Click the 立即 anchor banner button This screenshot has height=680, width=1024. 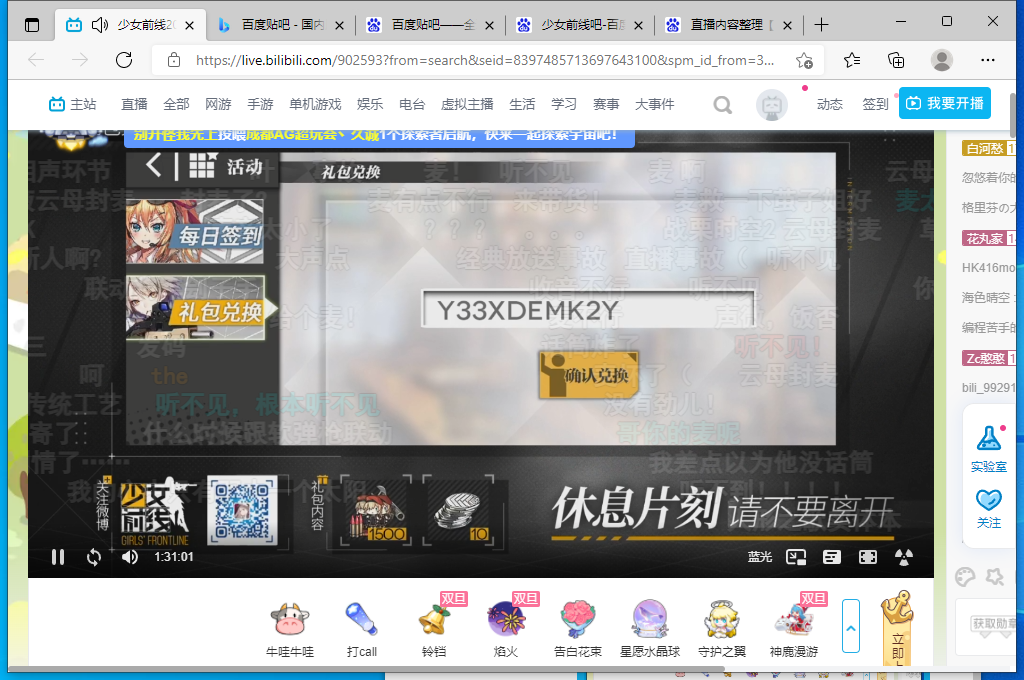[x=897, y=628]
